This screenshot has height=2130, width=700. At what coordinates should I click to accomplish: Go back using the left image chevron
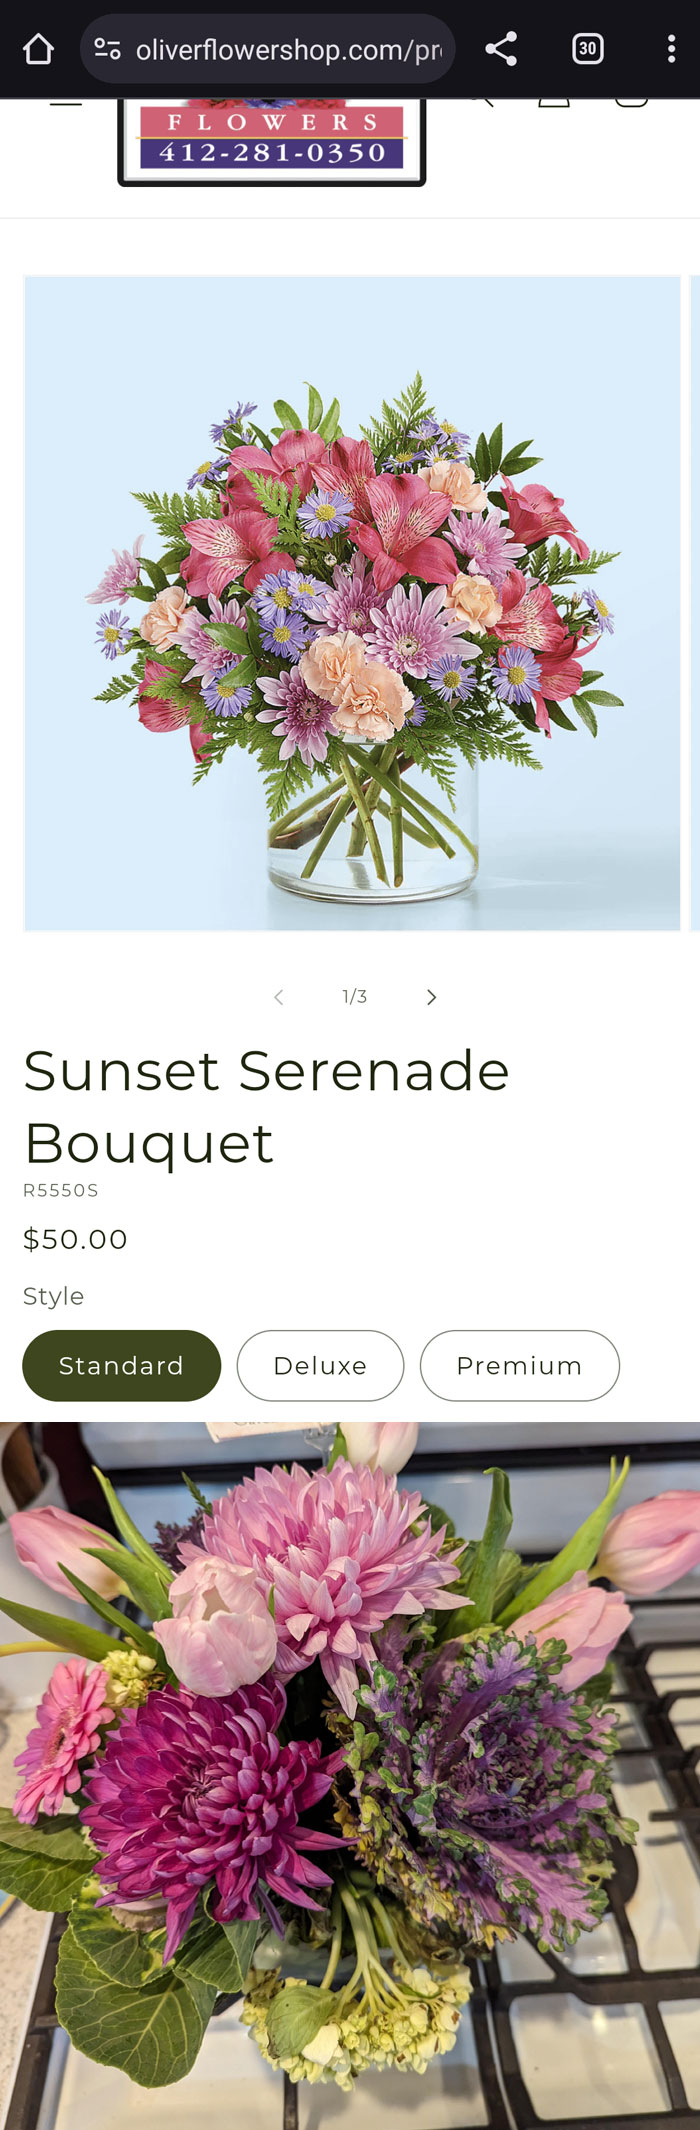(x=278, y=996)
